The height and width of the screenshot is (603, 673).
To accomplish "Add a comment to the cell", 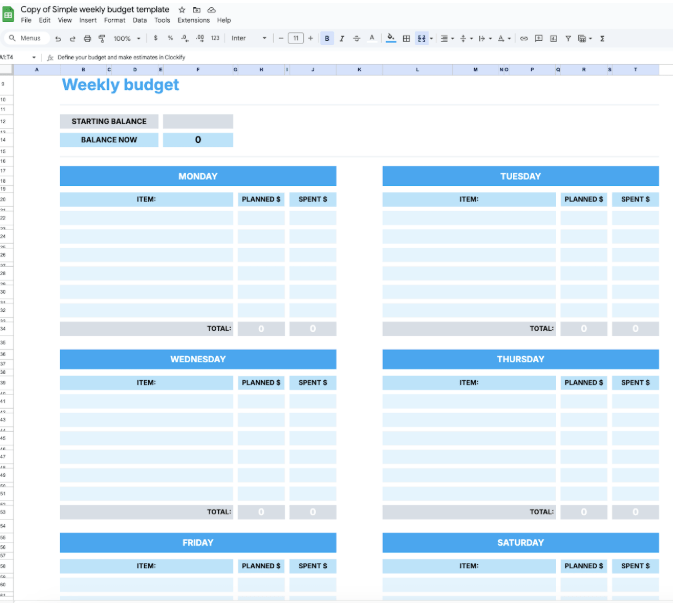I will pos(538,39).
